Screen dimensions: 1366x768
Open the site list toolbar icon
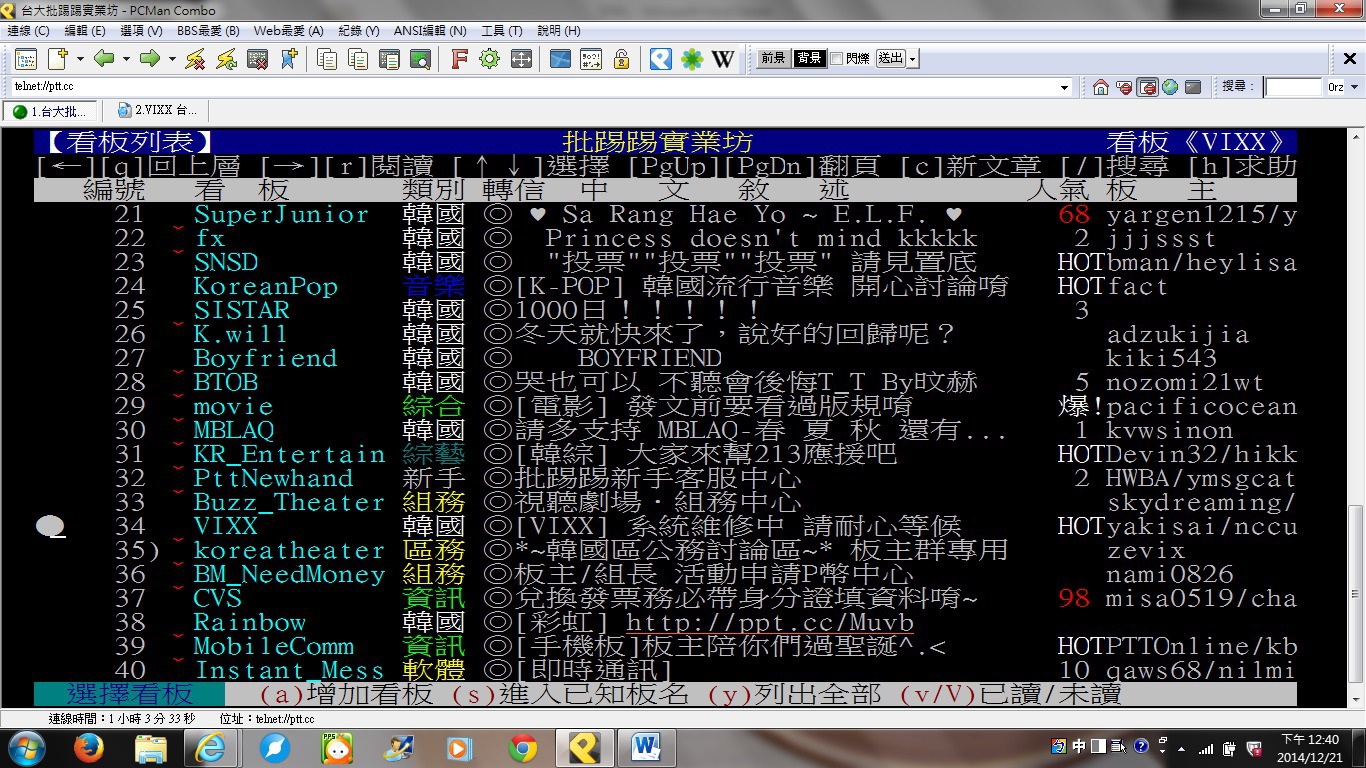26,59
